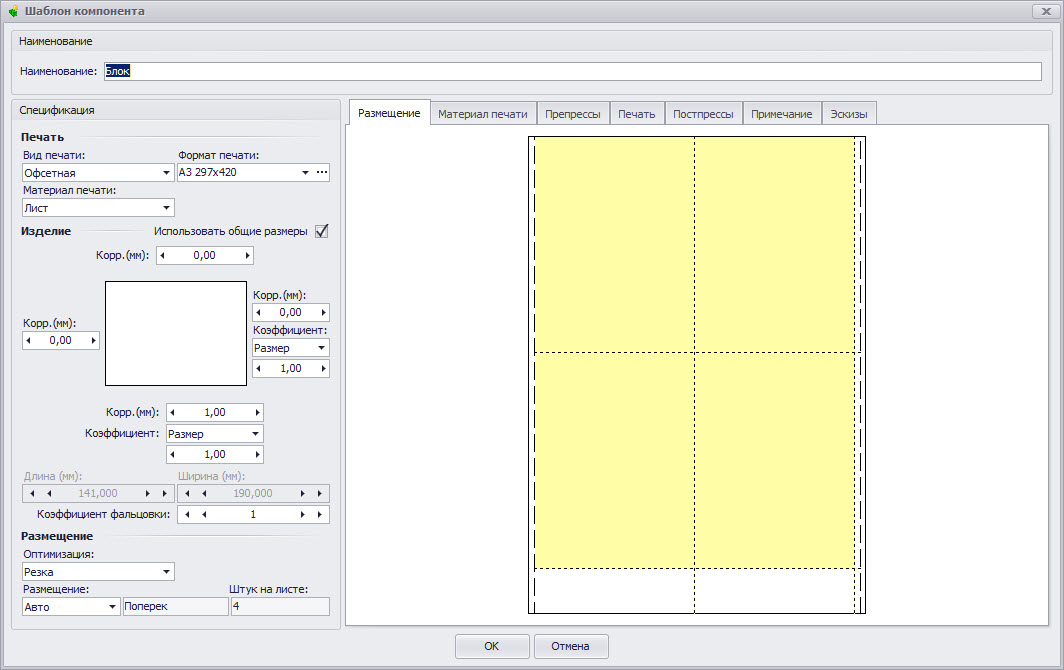This screenshot has height=670, width=1064.
Task: Open Коэффициент dropdown below the product preview
Action: click(x=214, y=434)
